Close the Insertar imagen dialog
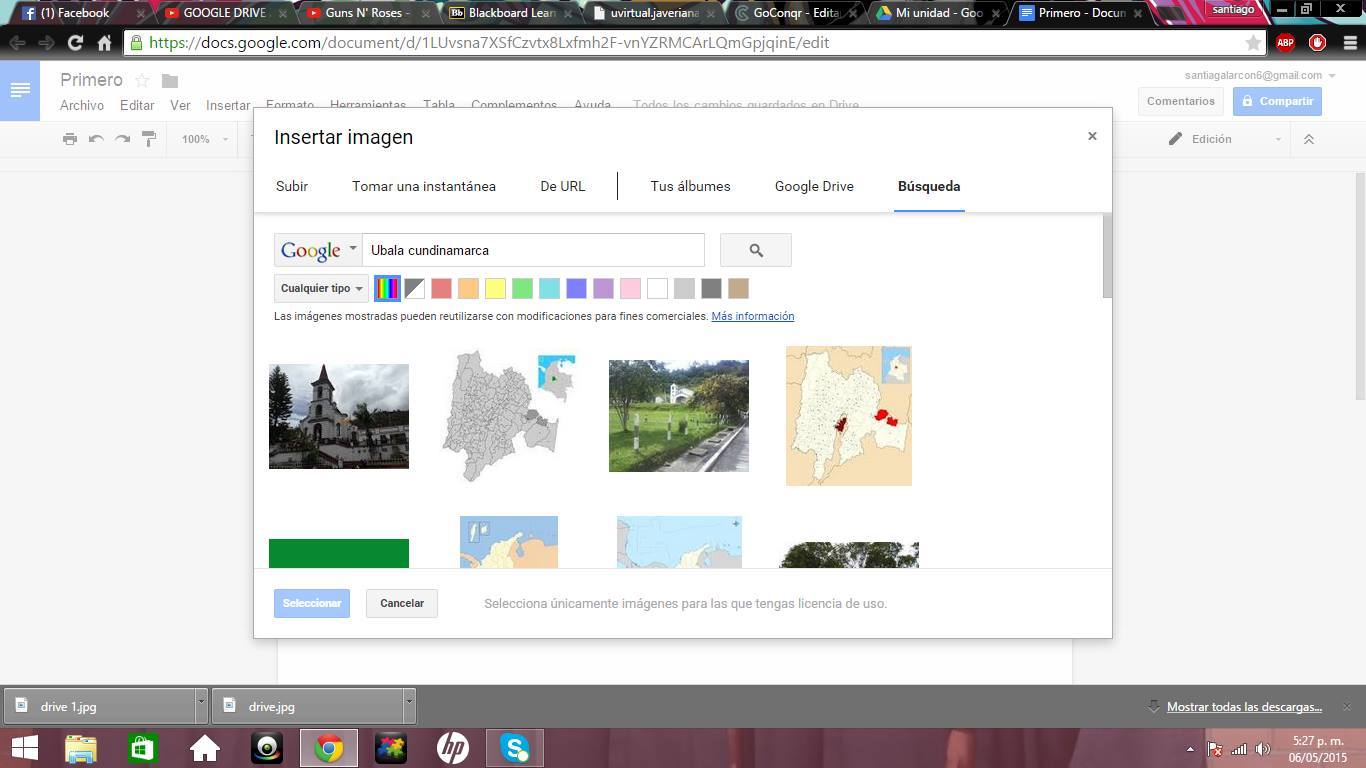The width and height of the screenshot is (1366, 768). click(x=1092, y=136)
